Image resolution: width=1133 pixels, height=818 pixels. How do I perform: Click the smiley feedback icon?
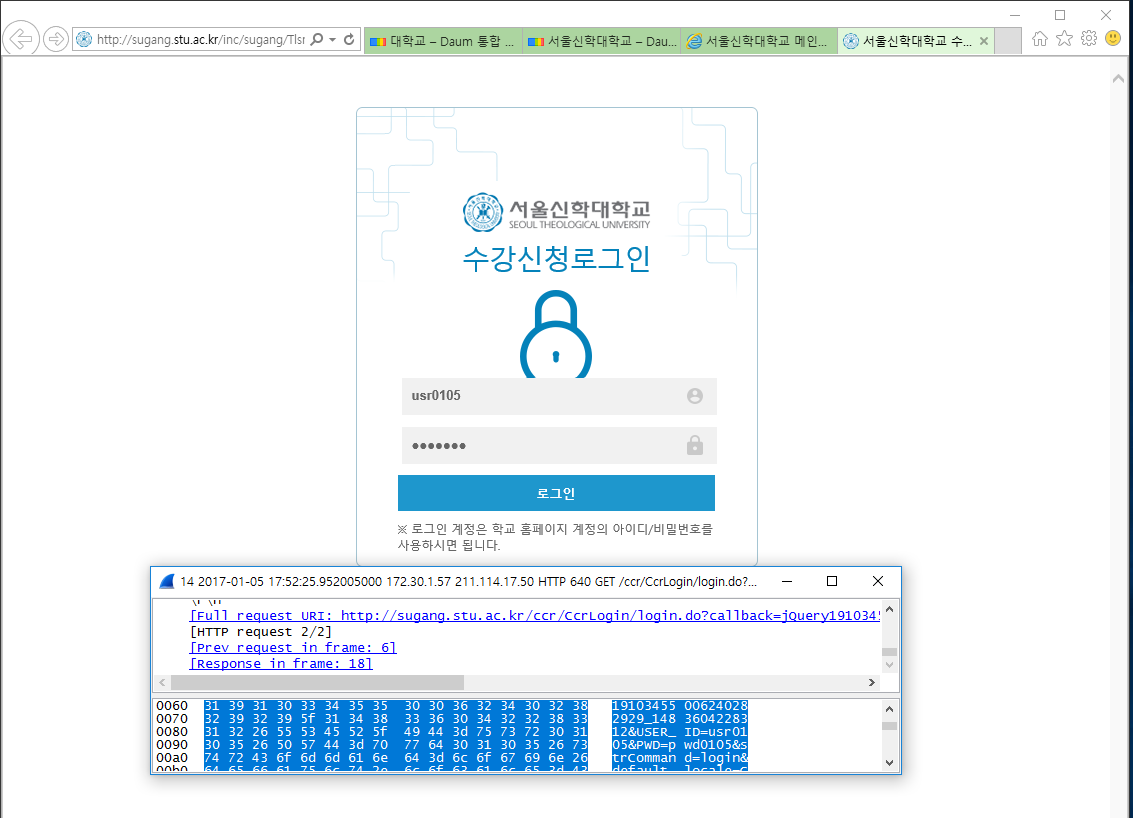(x=1113, y=39)
